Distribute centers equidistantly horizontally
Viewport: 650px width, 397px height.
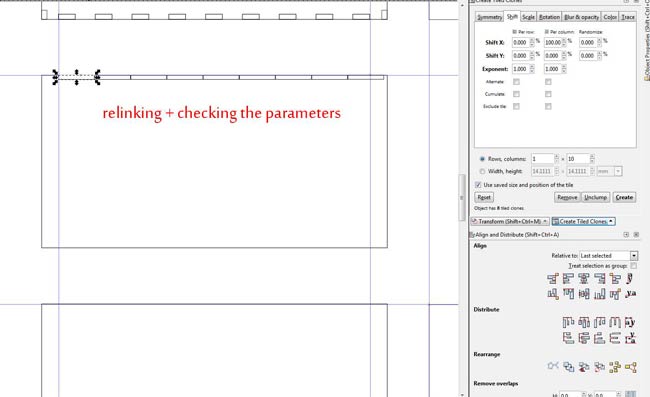[x=584, y=322]
